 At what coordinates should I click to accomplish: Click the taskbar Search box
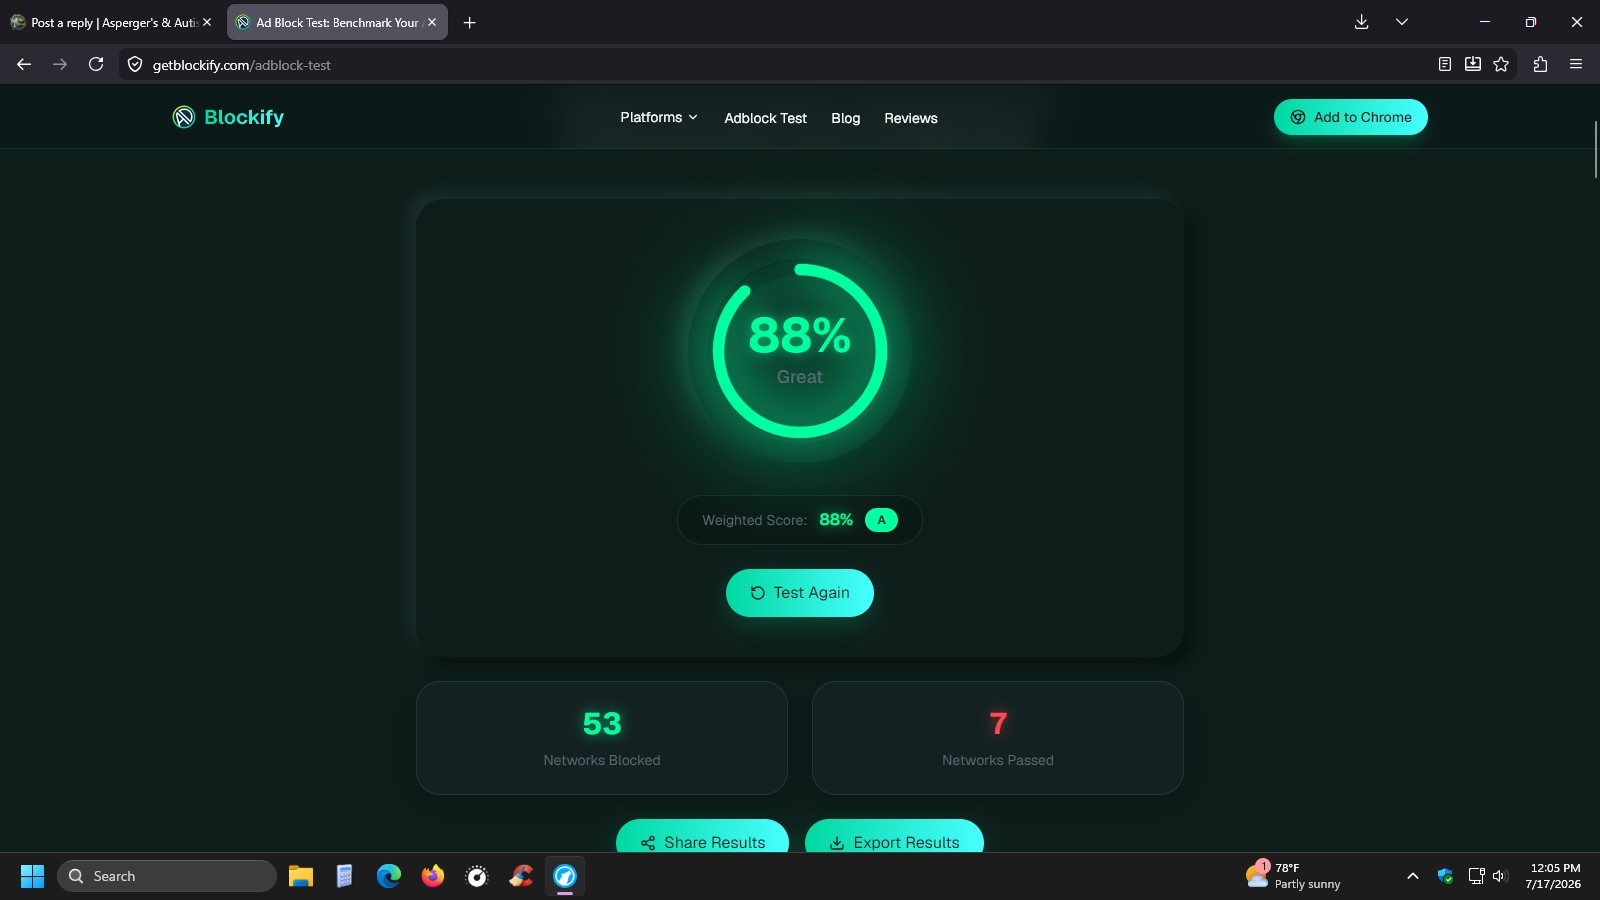point(167,876)
